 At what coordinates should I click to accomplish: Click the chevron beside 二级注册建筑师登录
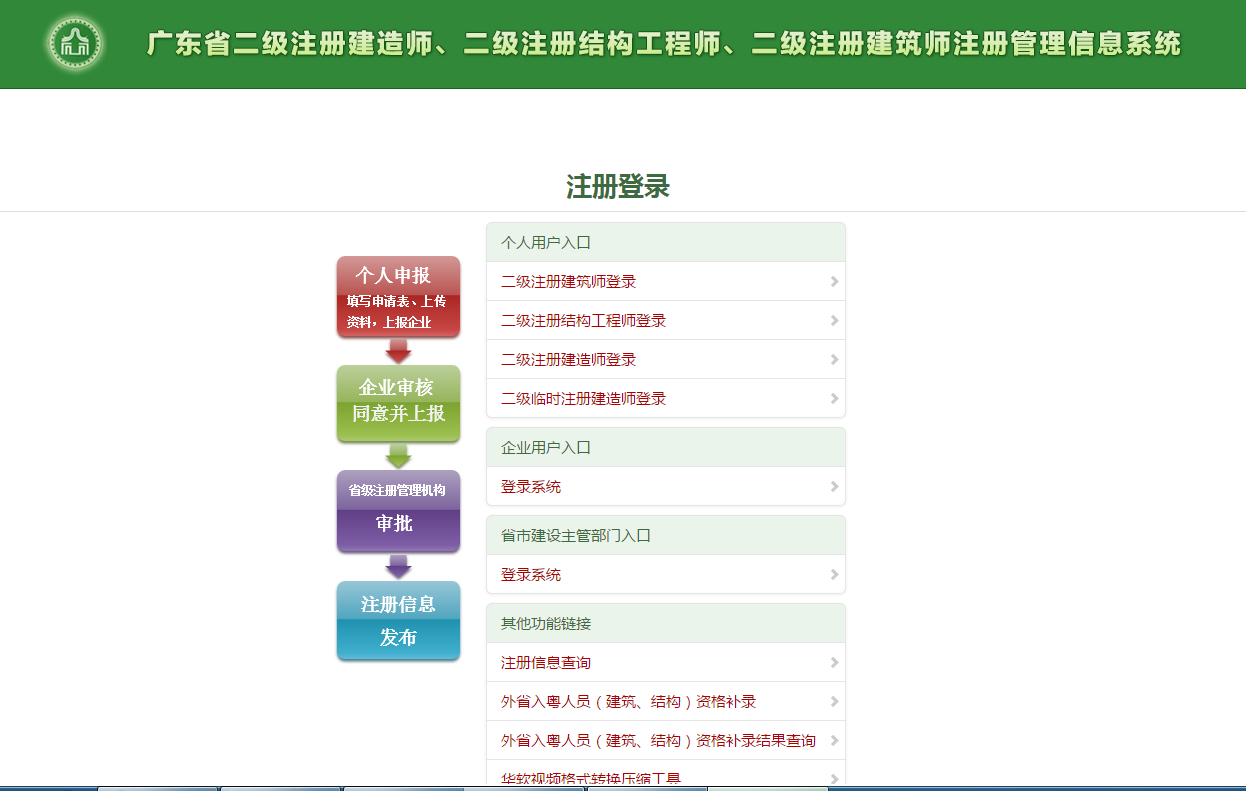(x=833, y=281)
